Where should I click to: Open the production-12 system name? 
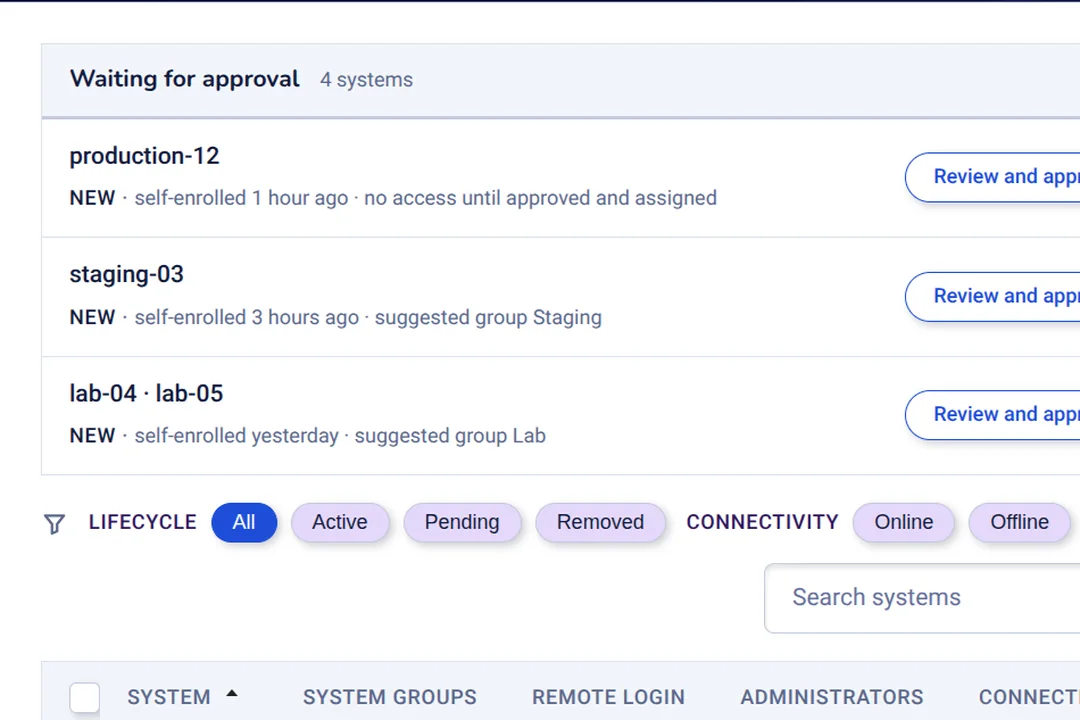[144, 156]
